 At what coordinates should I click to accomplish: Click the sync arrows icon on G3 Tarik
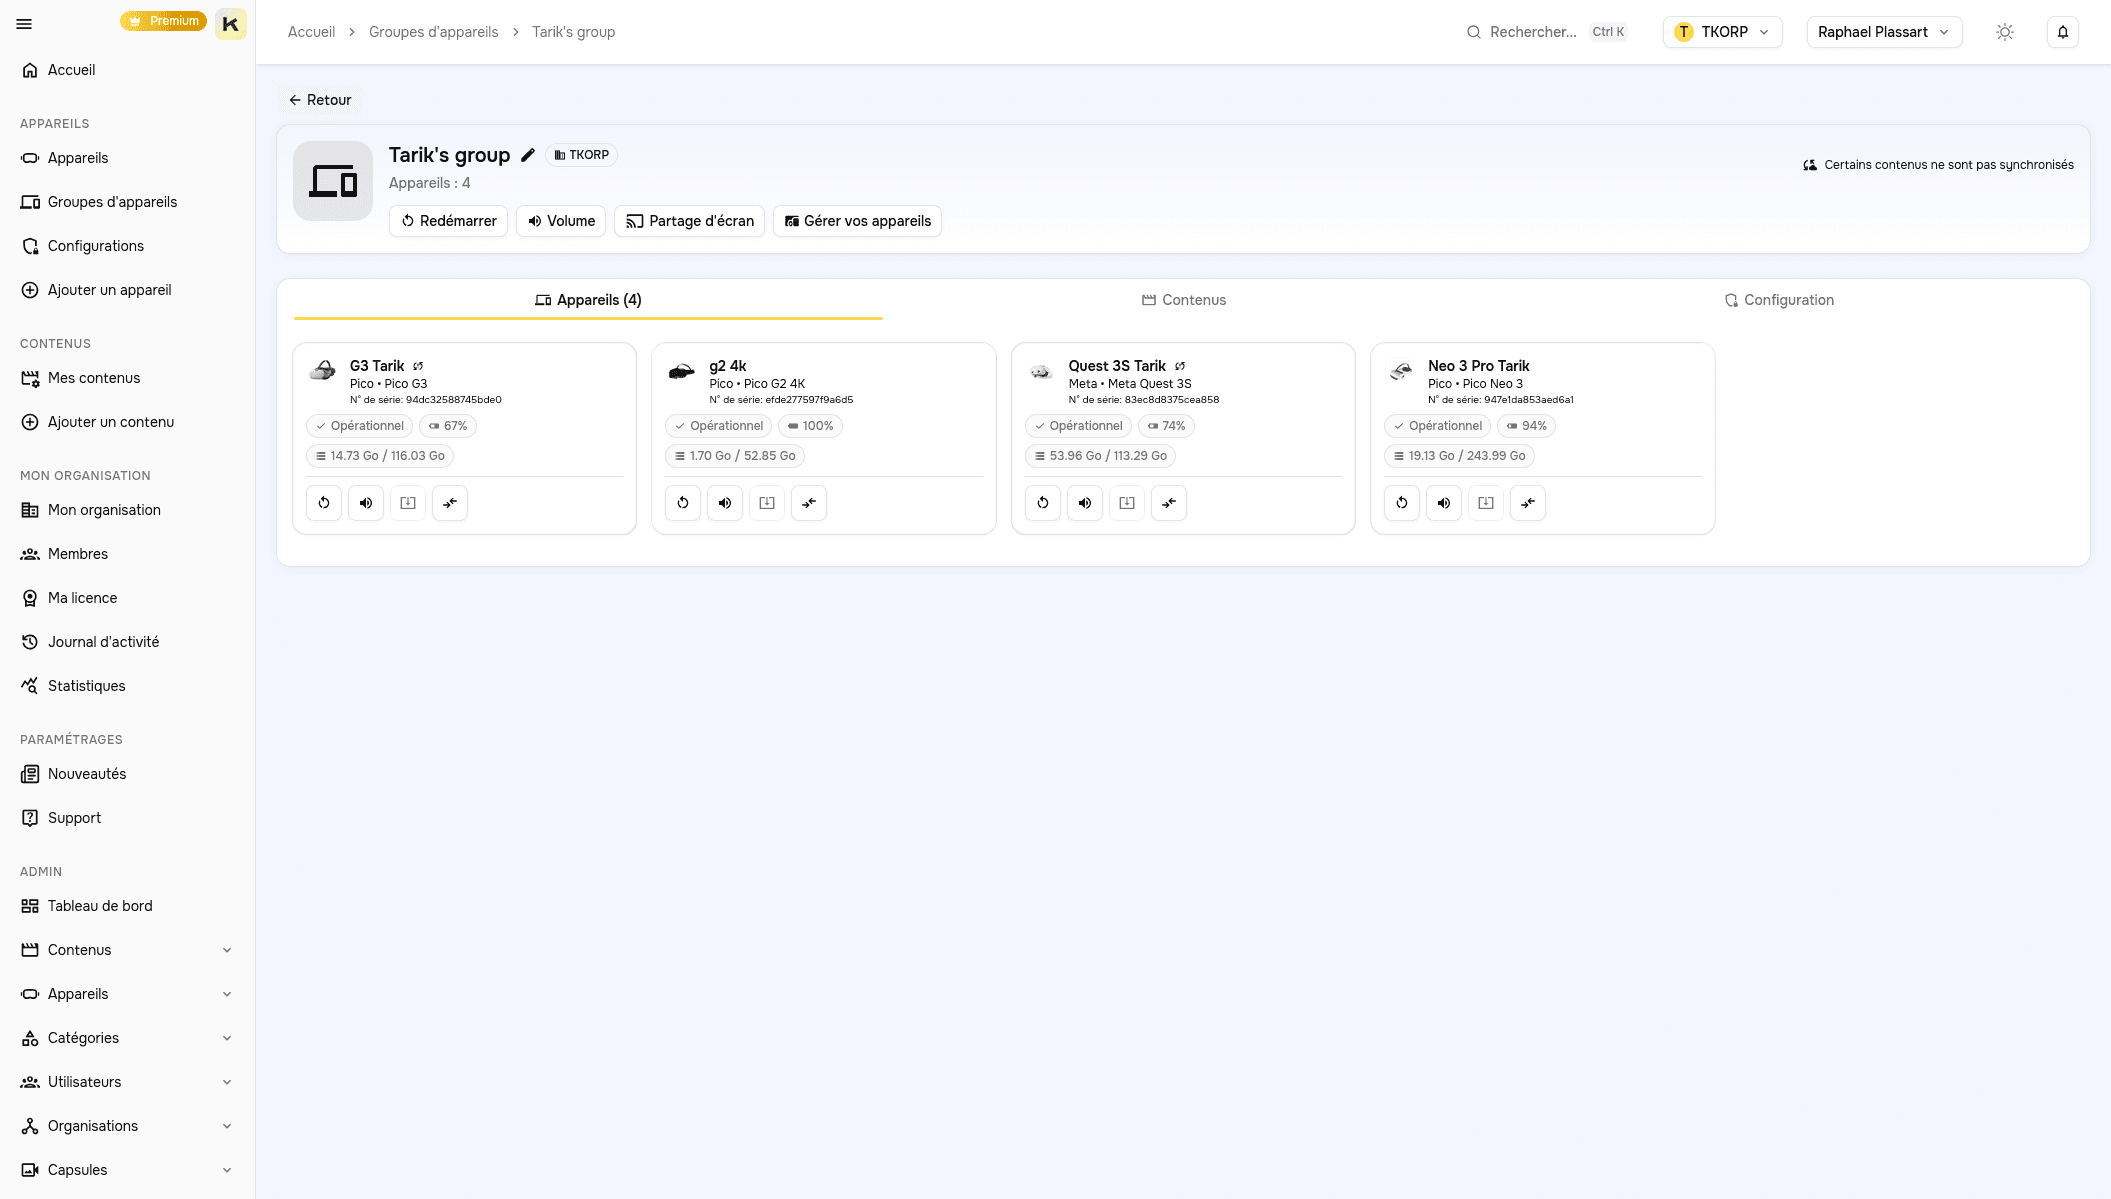click(450, 503)
